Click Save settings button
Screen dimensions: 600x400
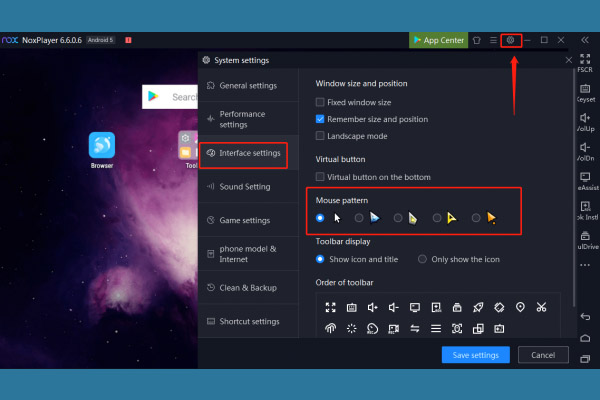[476, 355]
